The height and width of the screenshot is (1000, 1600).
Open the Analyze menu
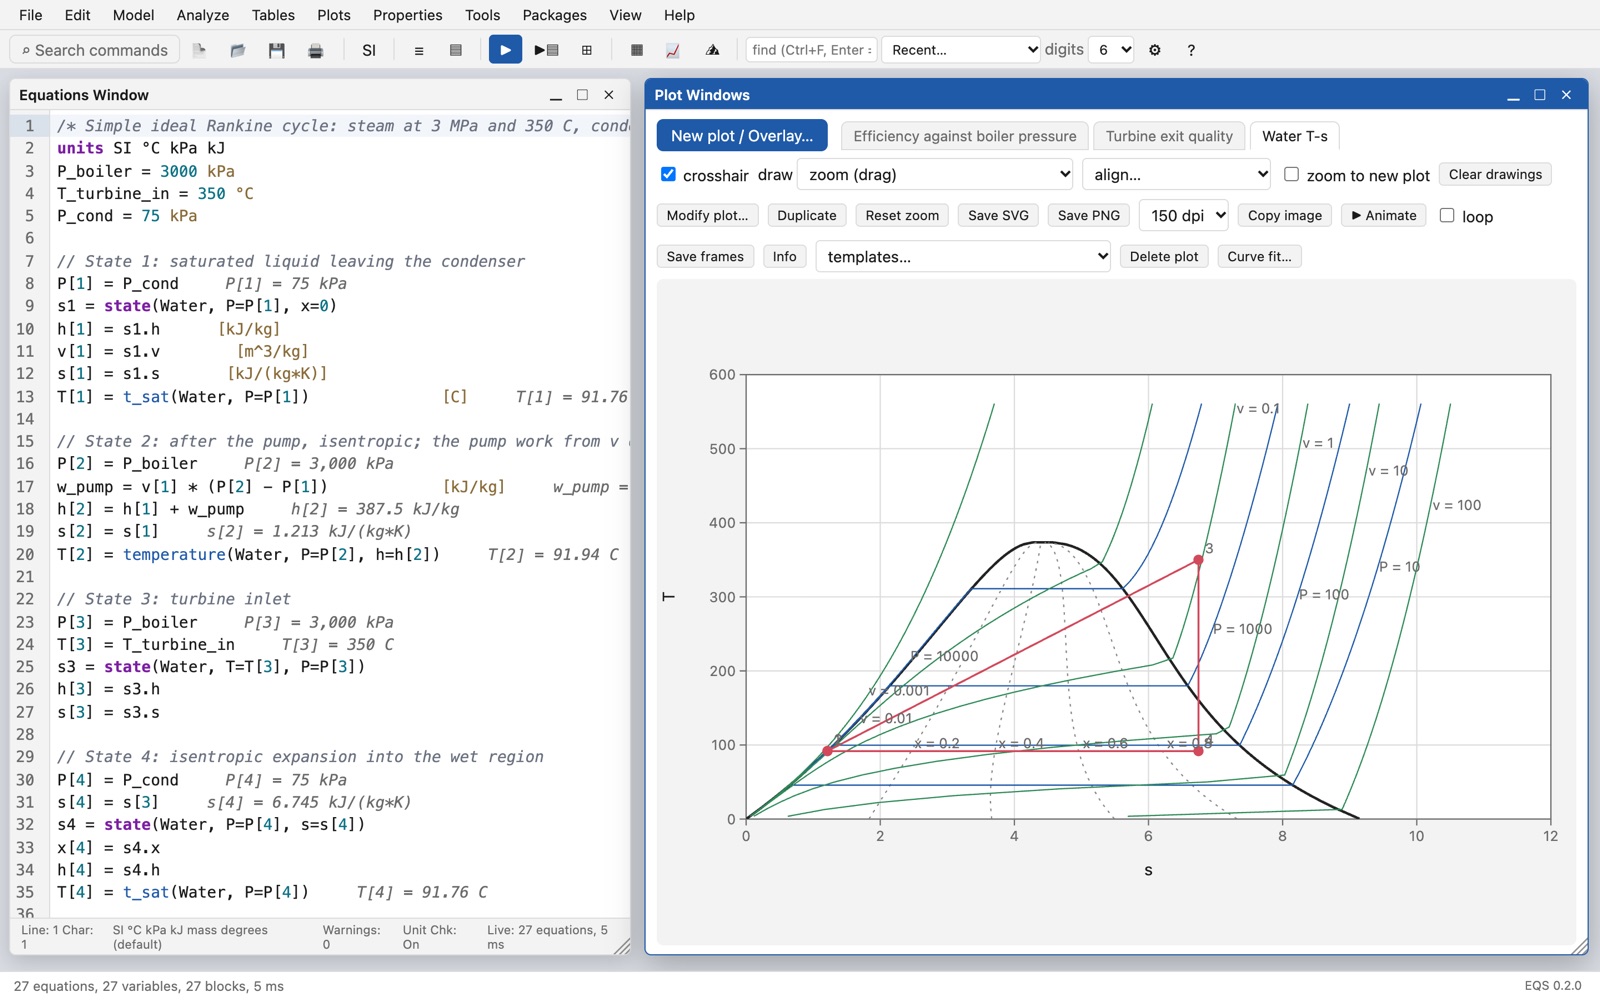tap(203, 15)
